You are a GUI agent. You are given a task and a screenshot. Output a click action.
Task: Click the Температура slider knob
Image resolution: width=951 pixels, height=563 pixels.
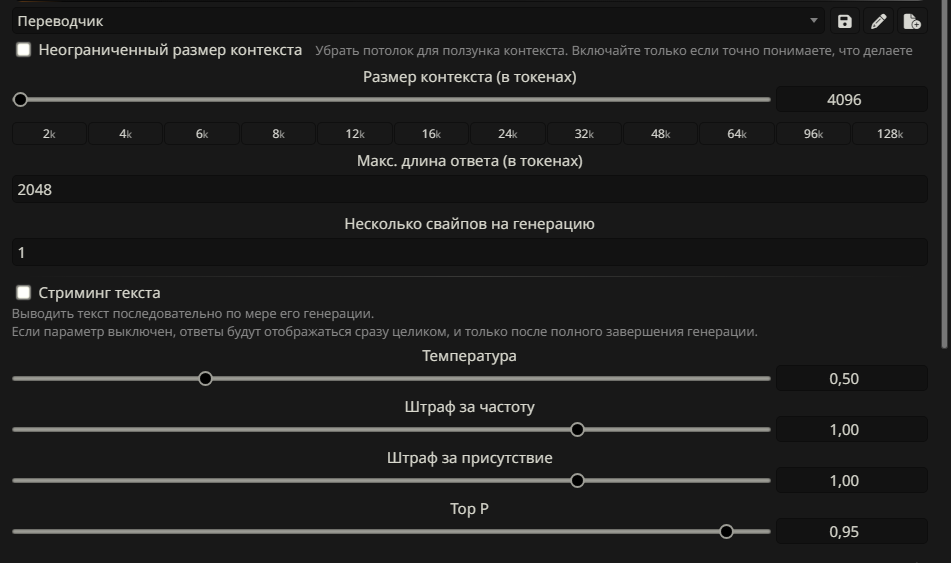coord(206,379)
